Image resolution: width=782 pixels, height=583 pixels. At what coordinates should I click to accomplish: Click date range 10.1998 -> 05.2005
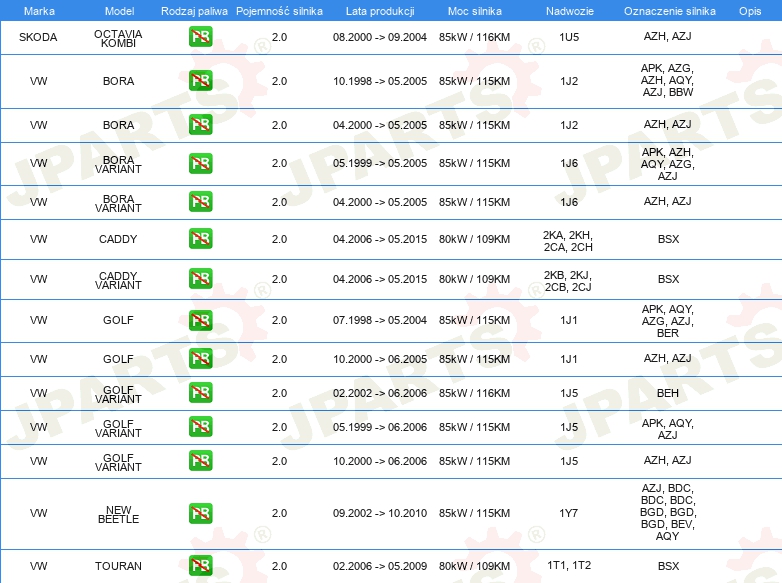[x=380, y=81]
